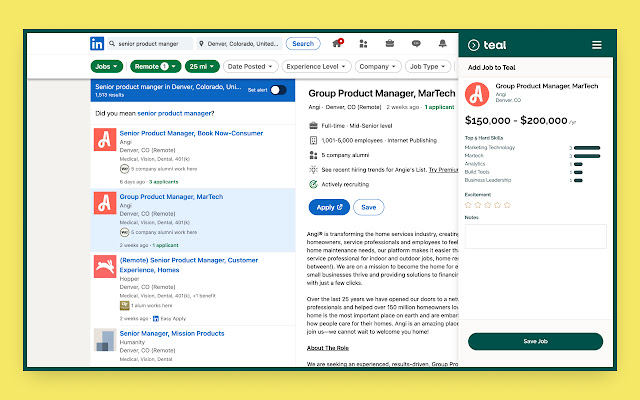640x400 pixels.
Task: Click the employees building icon
Action: pos(313,140)
